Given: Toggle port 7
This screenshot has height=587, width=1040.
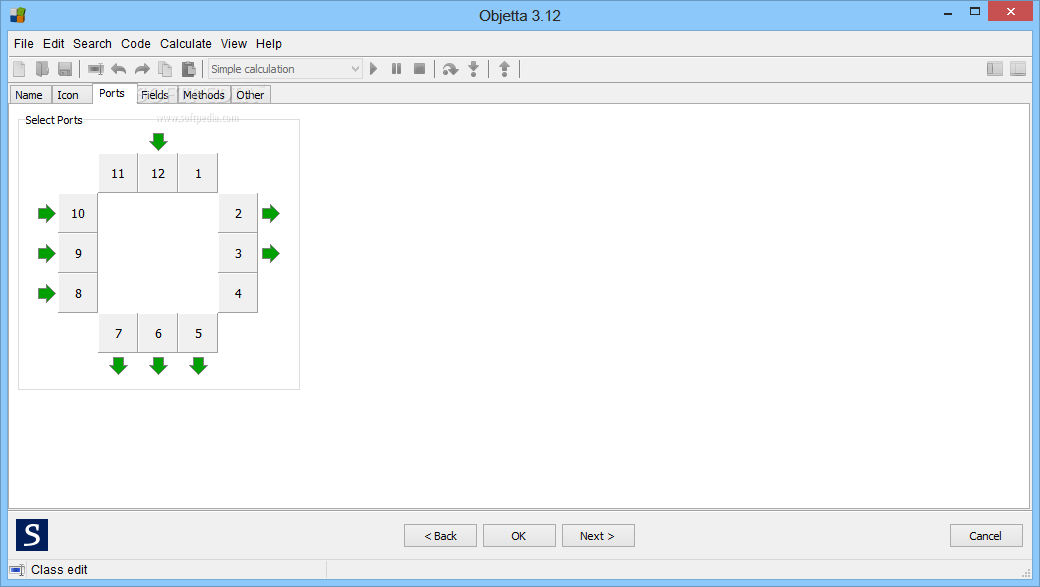Looking at the screenshot, I should point(118,334).
